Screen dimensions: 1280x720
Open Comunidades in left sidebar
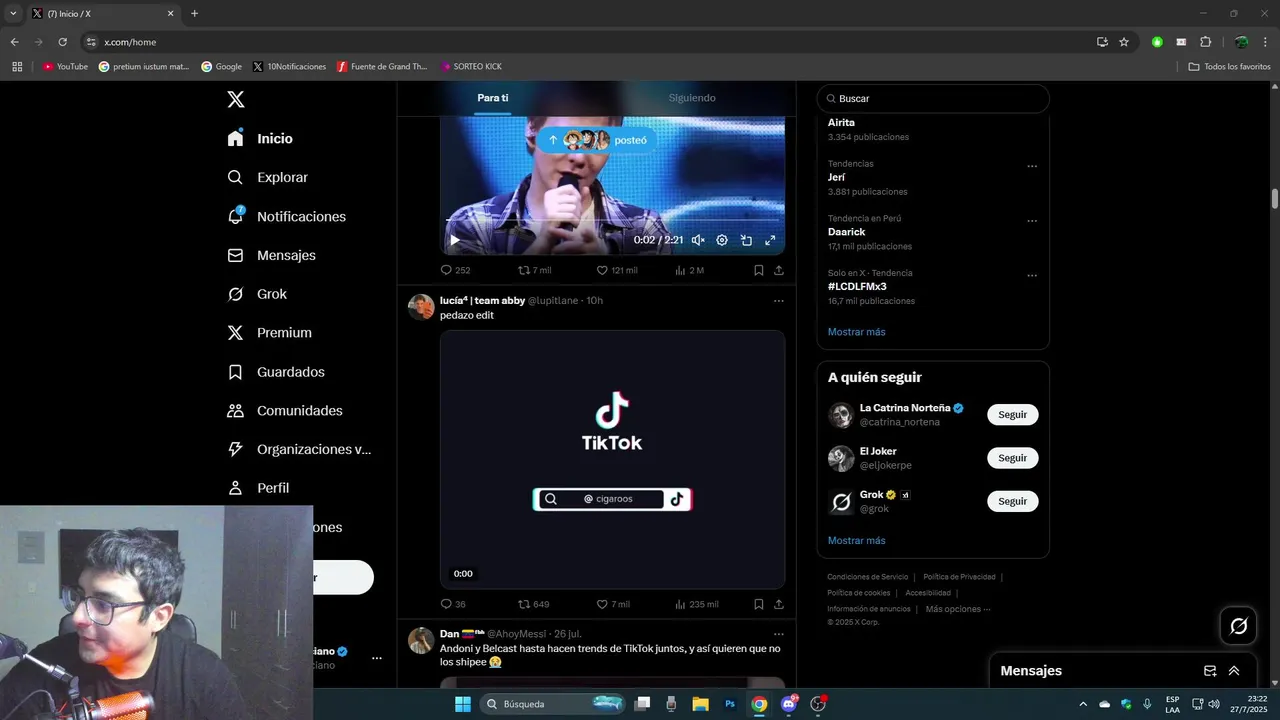point(284,410)
